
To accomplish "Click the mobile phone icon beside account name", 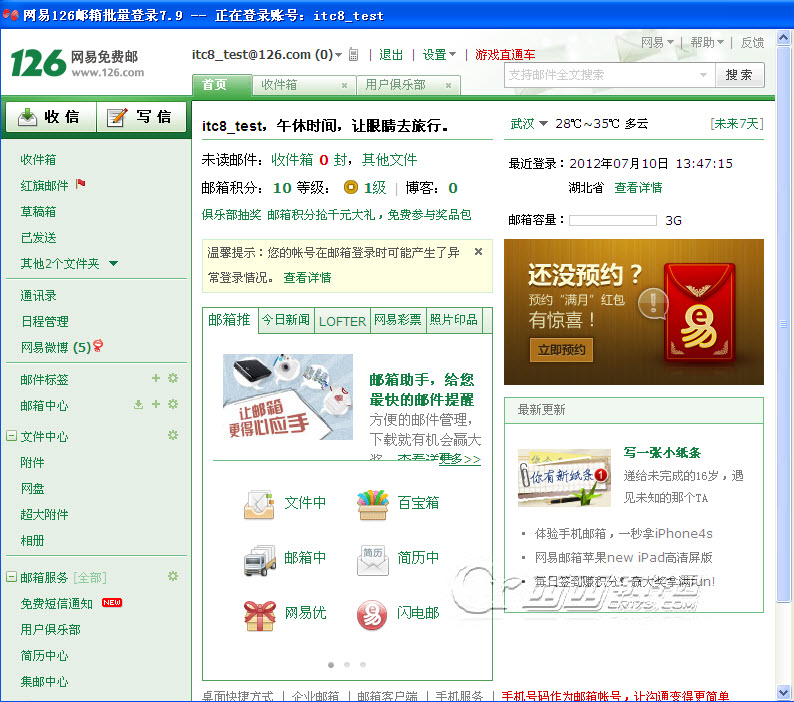I will click(x=353, y=55).
